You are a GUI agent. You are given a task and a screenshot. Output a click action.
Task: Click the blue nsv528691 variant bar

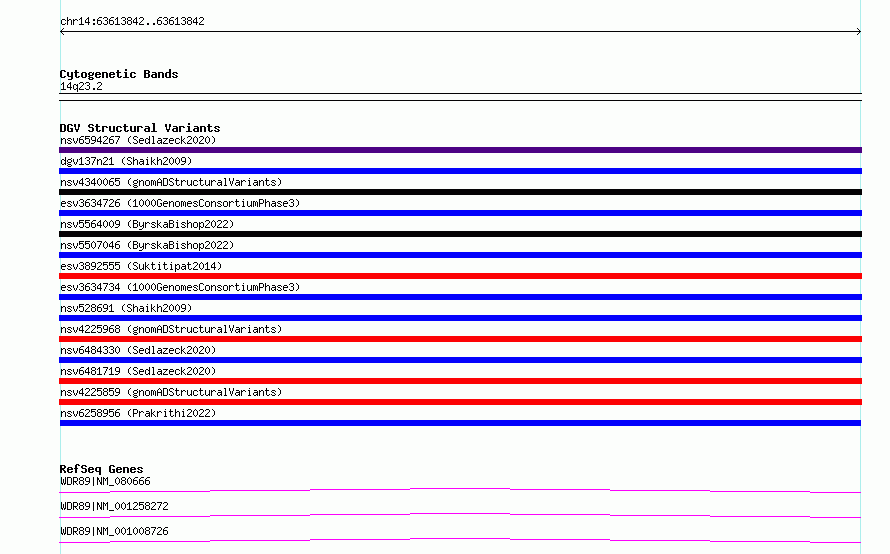pyautogui.click(x=460, y=318)
